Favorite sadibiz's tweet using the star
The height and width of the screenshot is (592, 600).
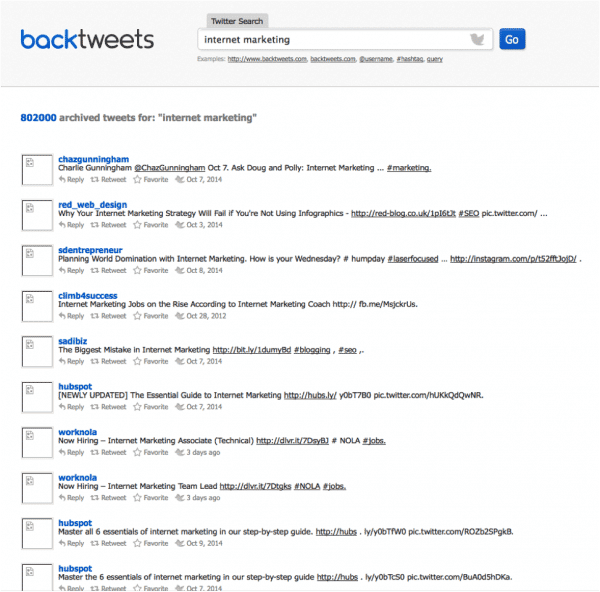point(137,361)
